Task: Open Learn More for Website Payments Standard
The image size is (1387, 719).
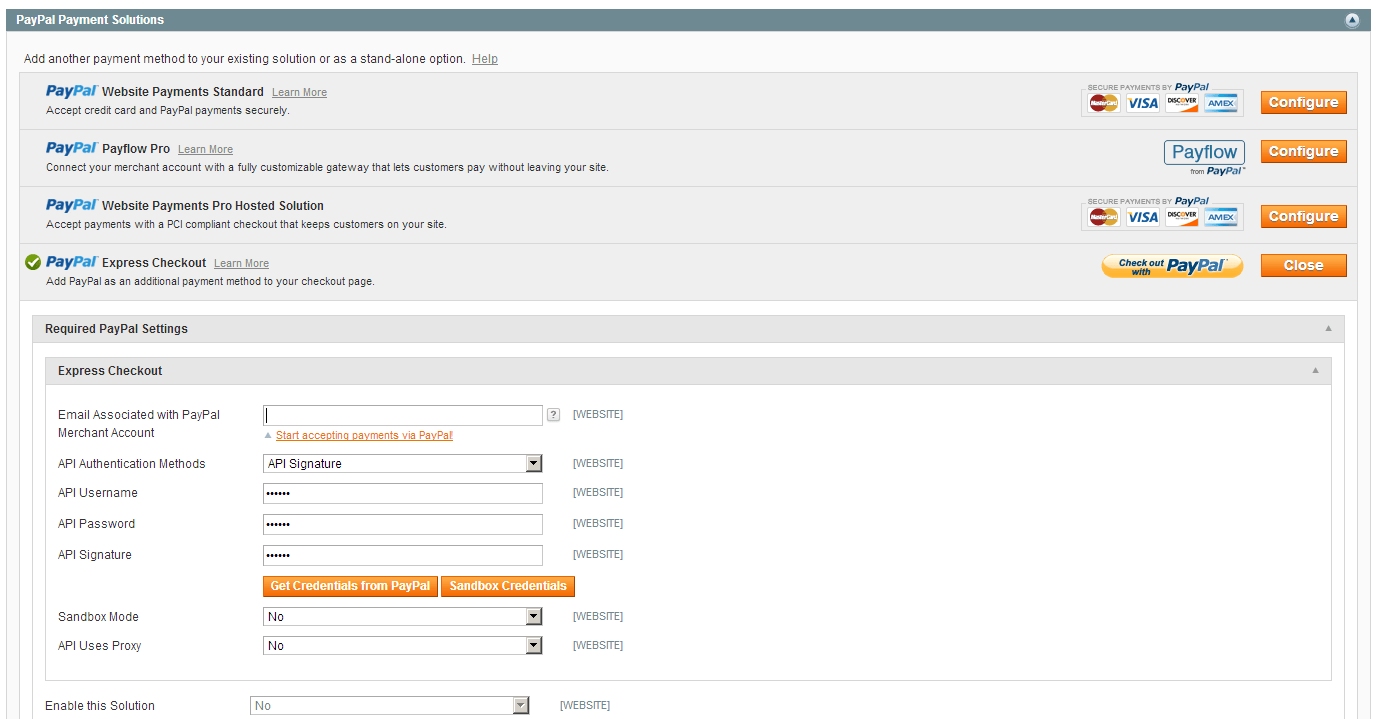Action: pos(299,92)
